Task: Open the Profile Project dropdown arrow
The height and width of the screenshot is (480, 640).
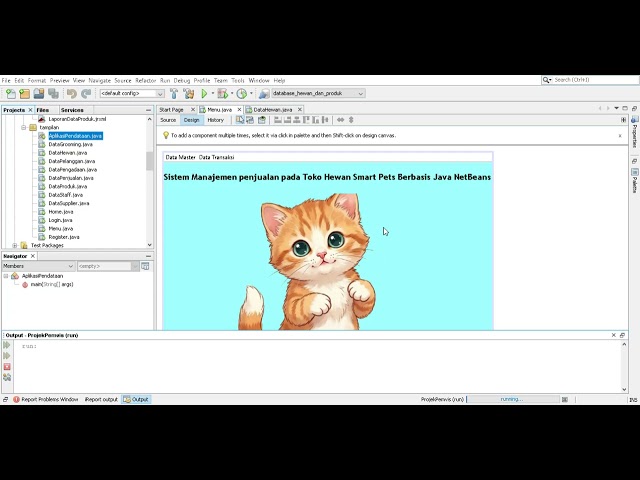Action: [251, 93]
